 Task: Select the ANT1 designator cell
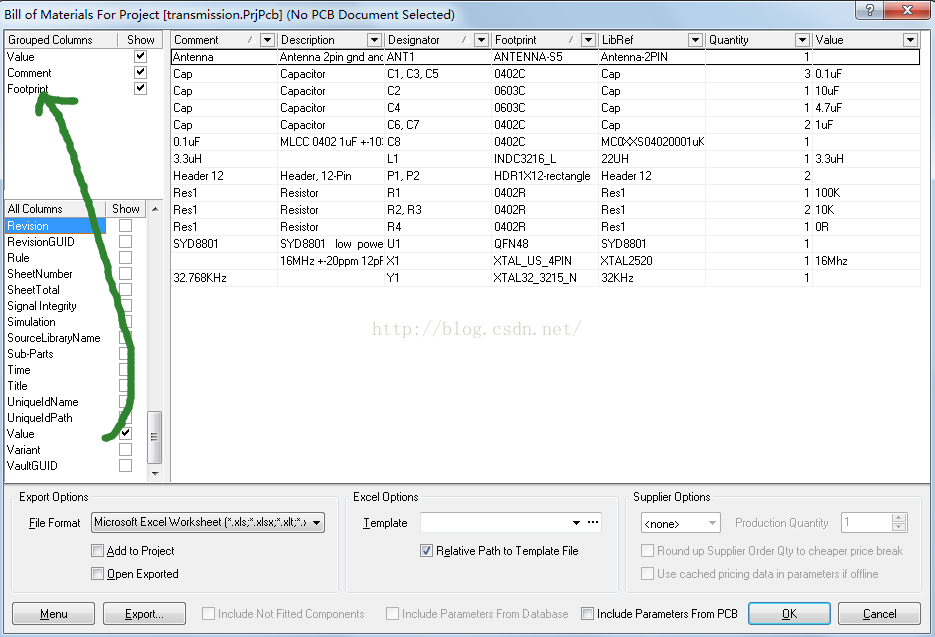coord(438,57)
